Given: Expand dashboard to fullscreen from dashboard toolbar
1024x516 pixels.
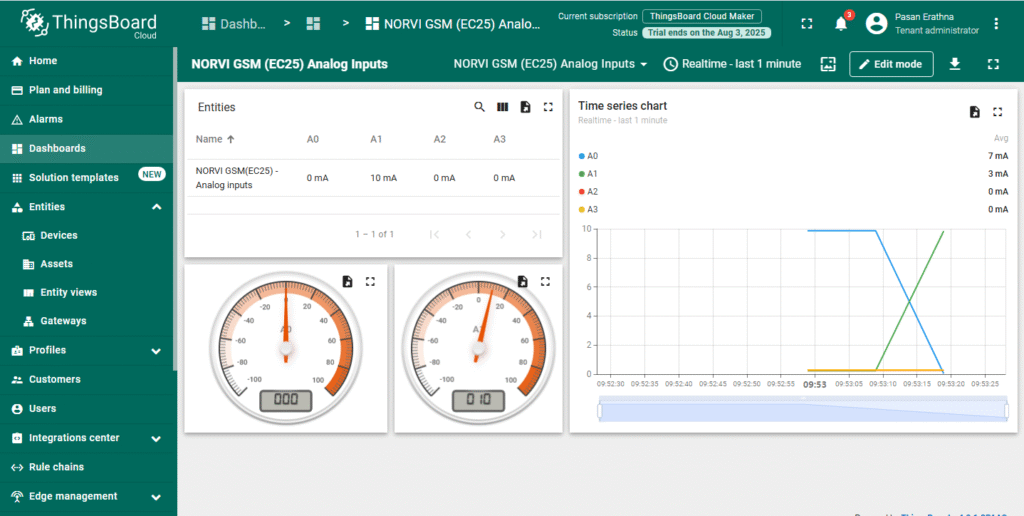Looking at the screenshot, I should [993, 64].
